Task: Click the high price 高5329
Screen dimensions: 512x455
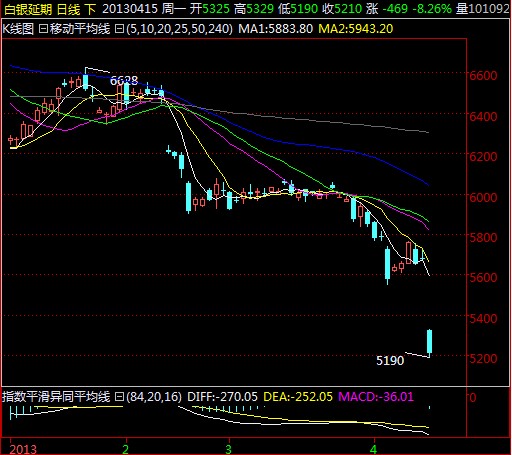Action: click(254, 9)
